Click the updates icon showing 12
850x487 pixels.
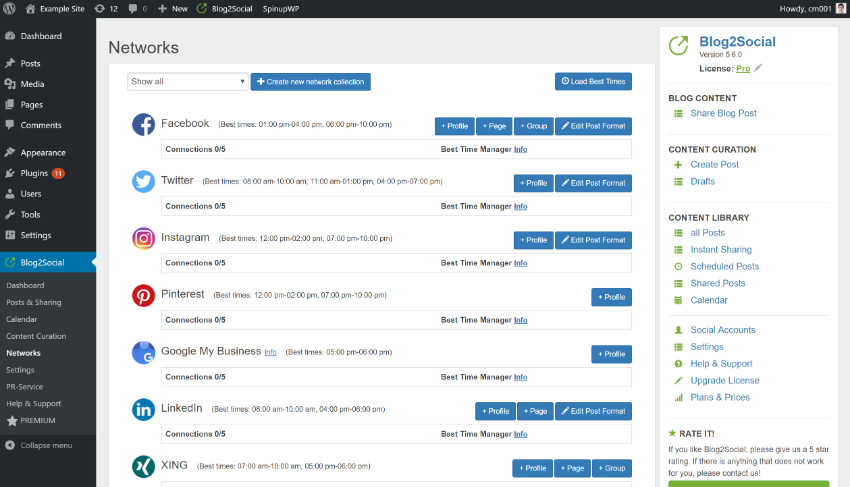point(100,9)
